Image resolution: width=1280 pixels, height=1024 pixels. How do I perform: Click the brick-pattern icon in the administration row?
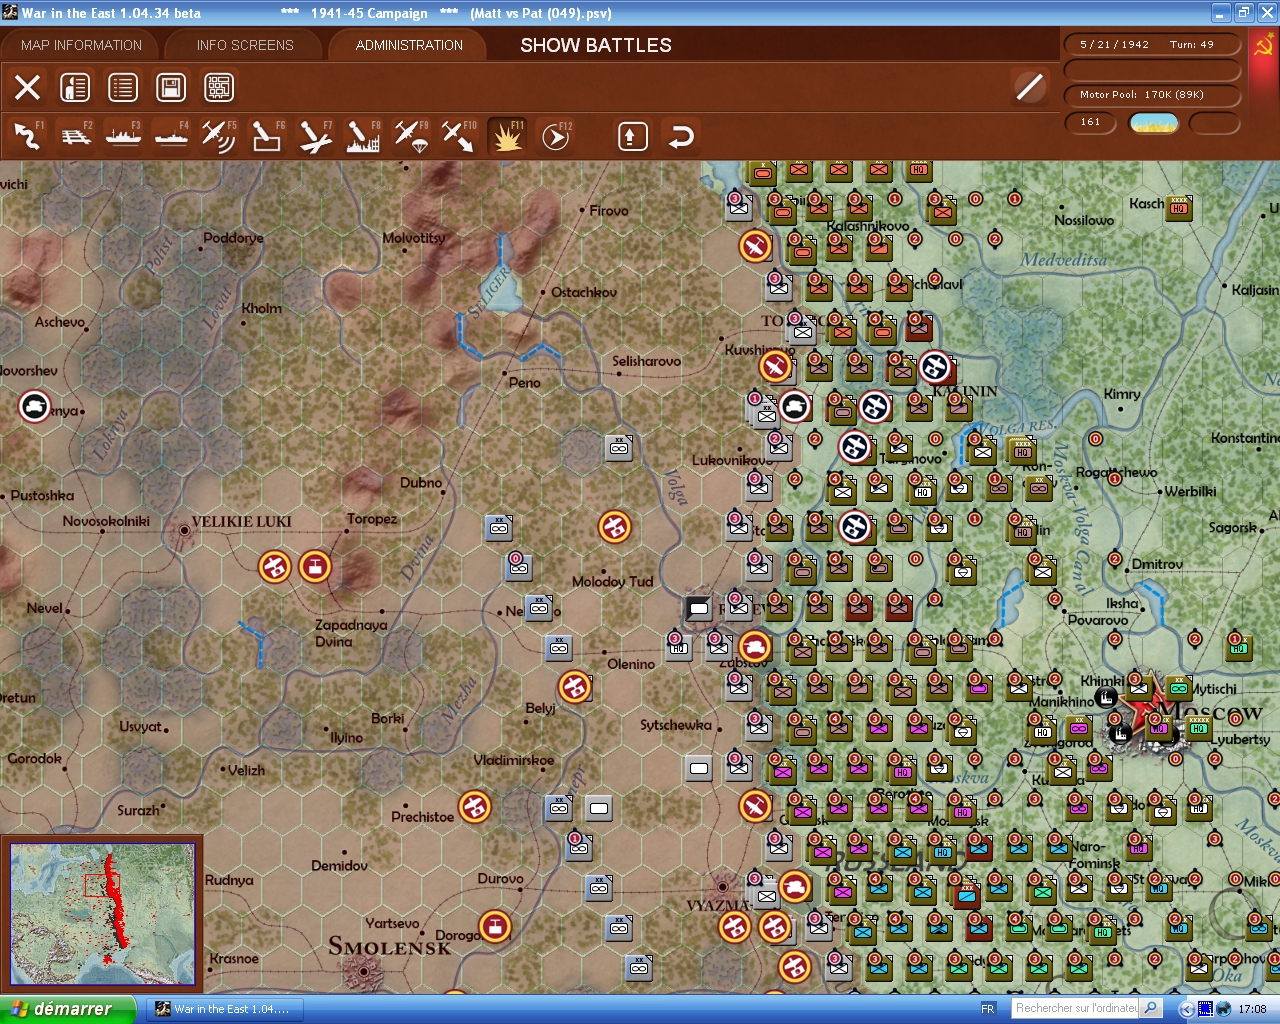coord(219,87)
